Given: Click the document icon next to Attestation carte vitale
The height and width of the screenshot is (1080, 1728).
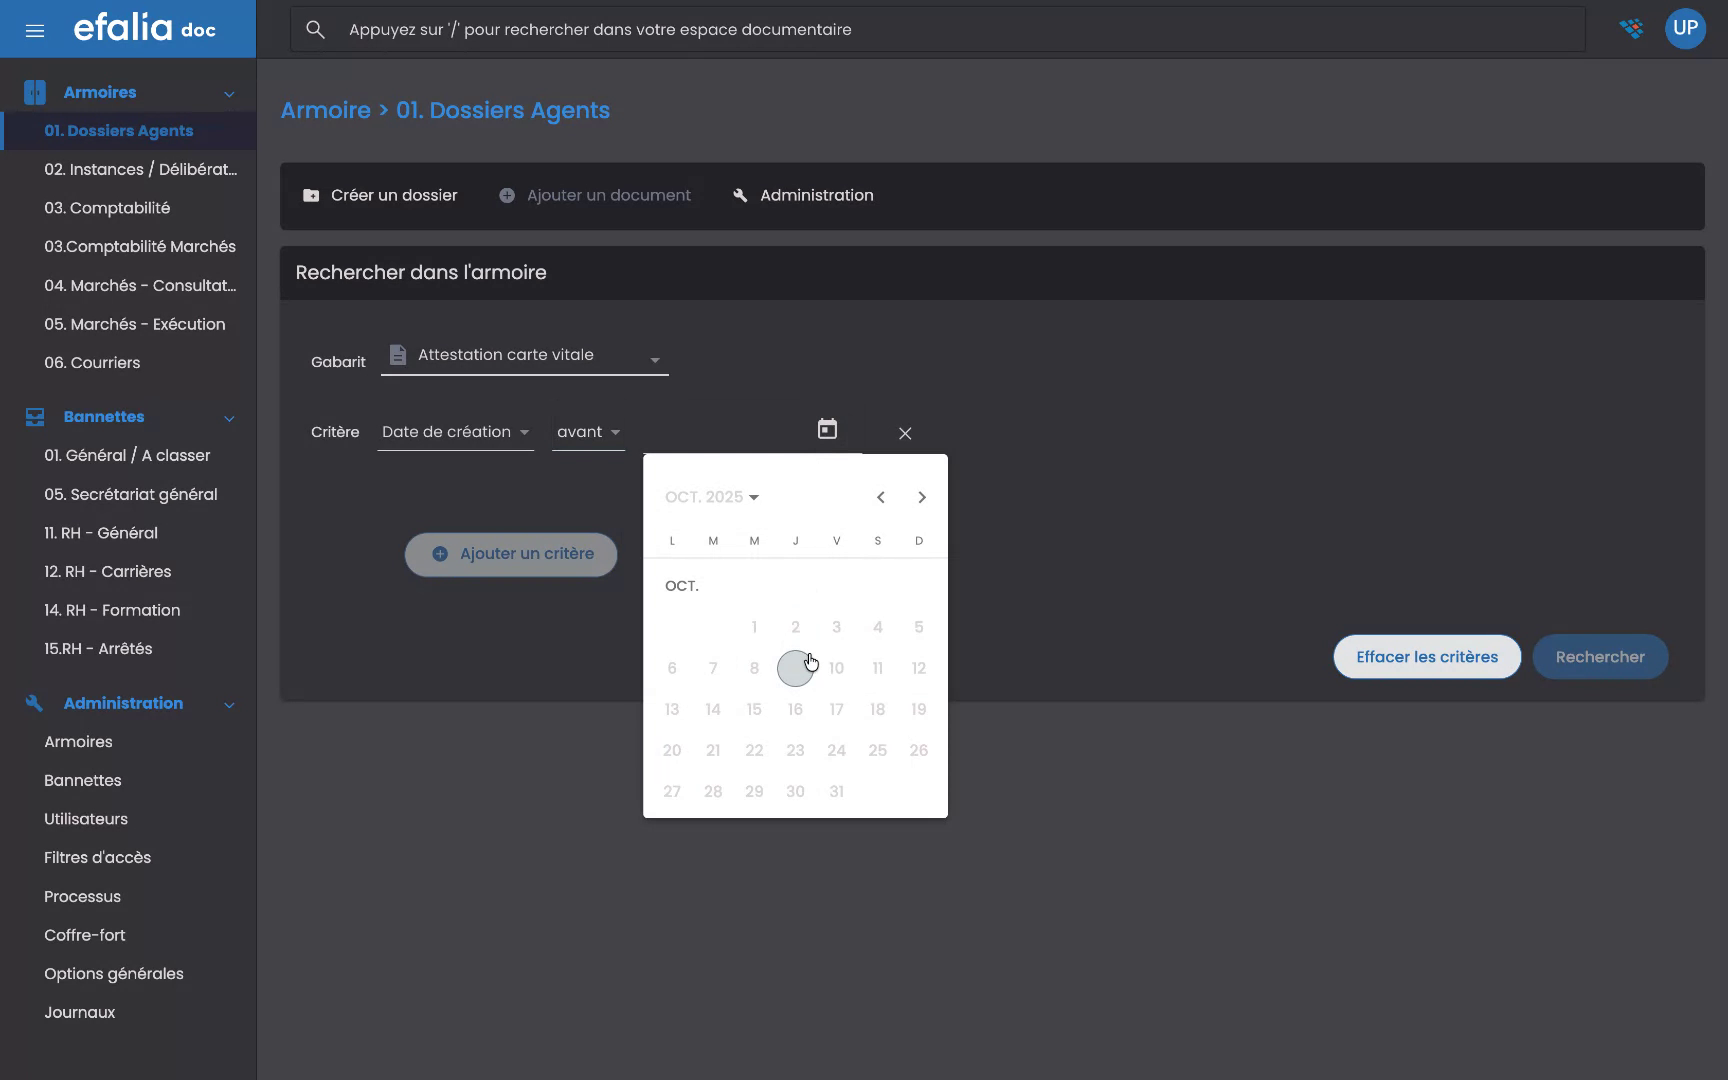Looking at the screenshot, I should 397,354.
